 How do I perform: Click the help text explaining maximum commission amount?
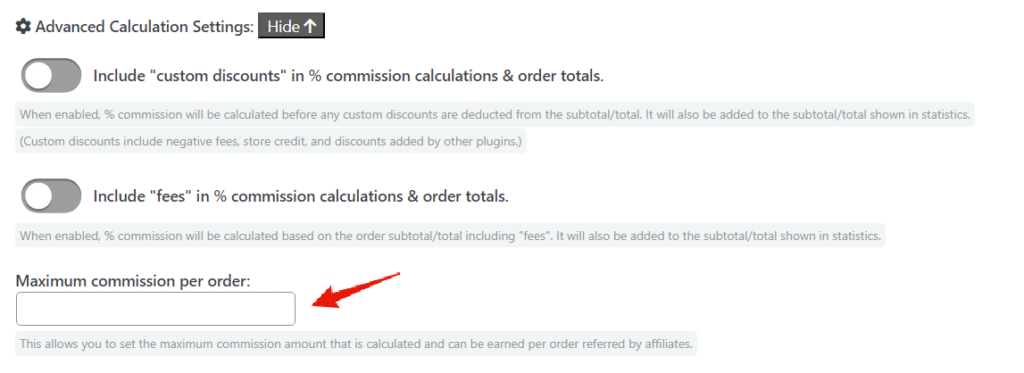(x=356, y=344)
